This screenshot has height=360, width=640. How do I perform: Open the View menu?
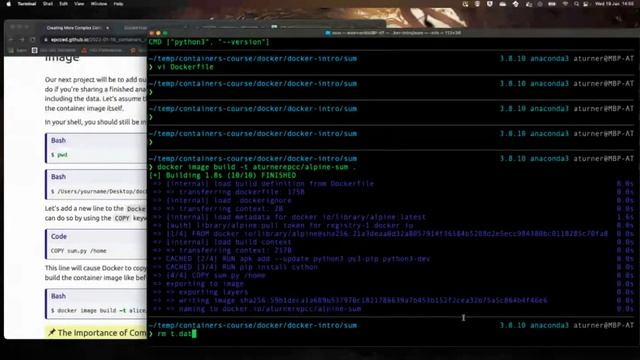(79, 4)
